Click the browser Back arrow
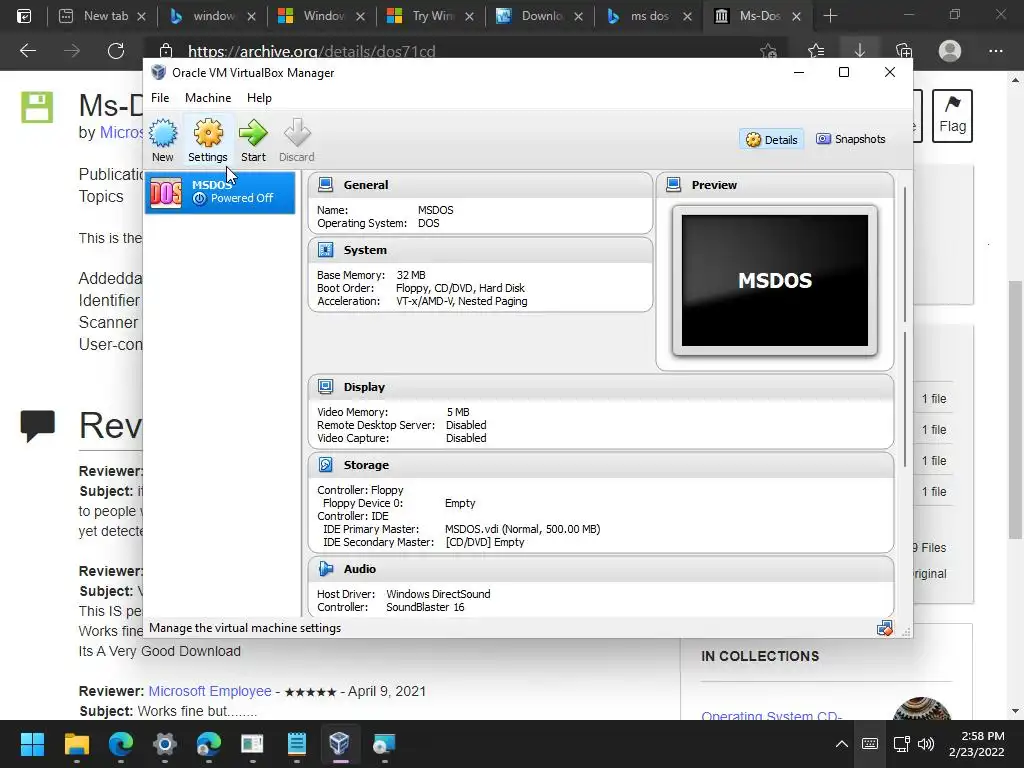Image resolution: width=1024 pixels, height=768 pixels. [27, 51]
